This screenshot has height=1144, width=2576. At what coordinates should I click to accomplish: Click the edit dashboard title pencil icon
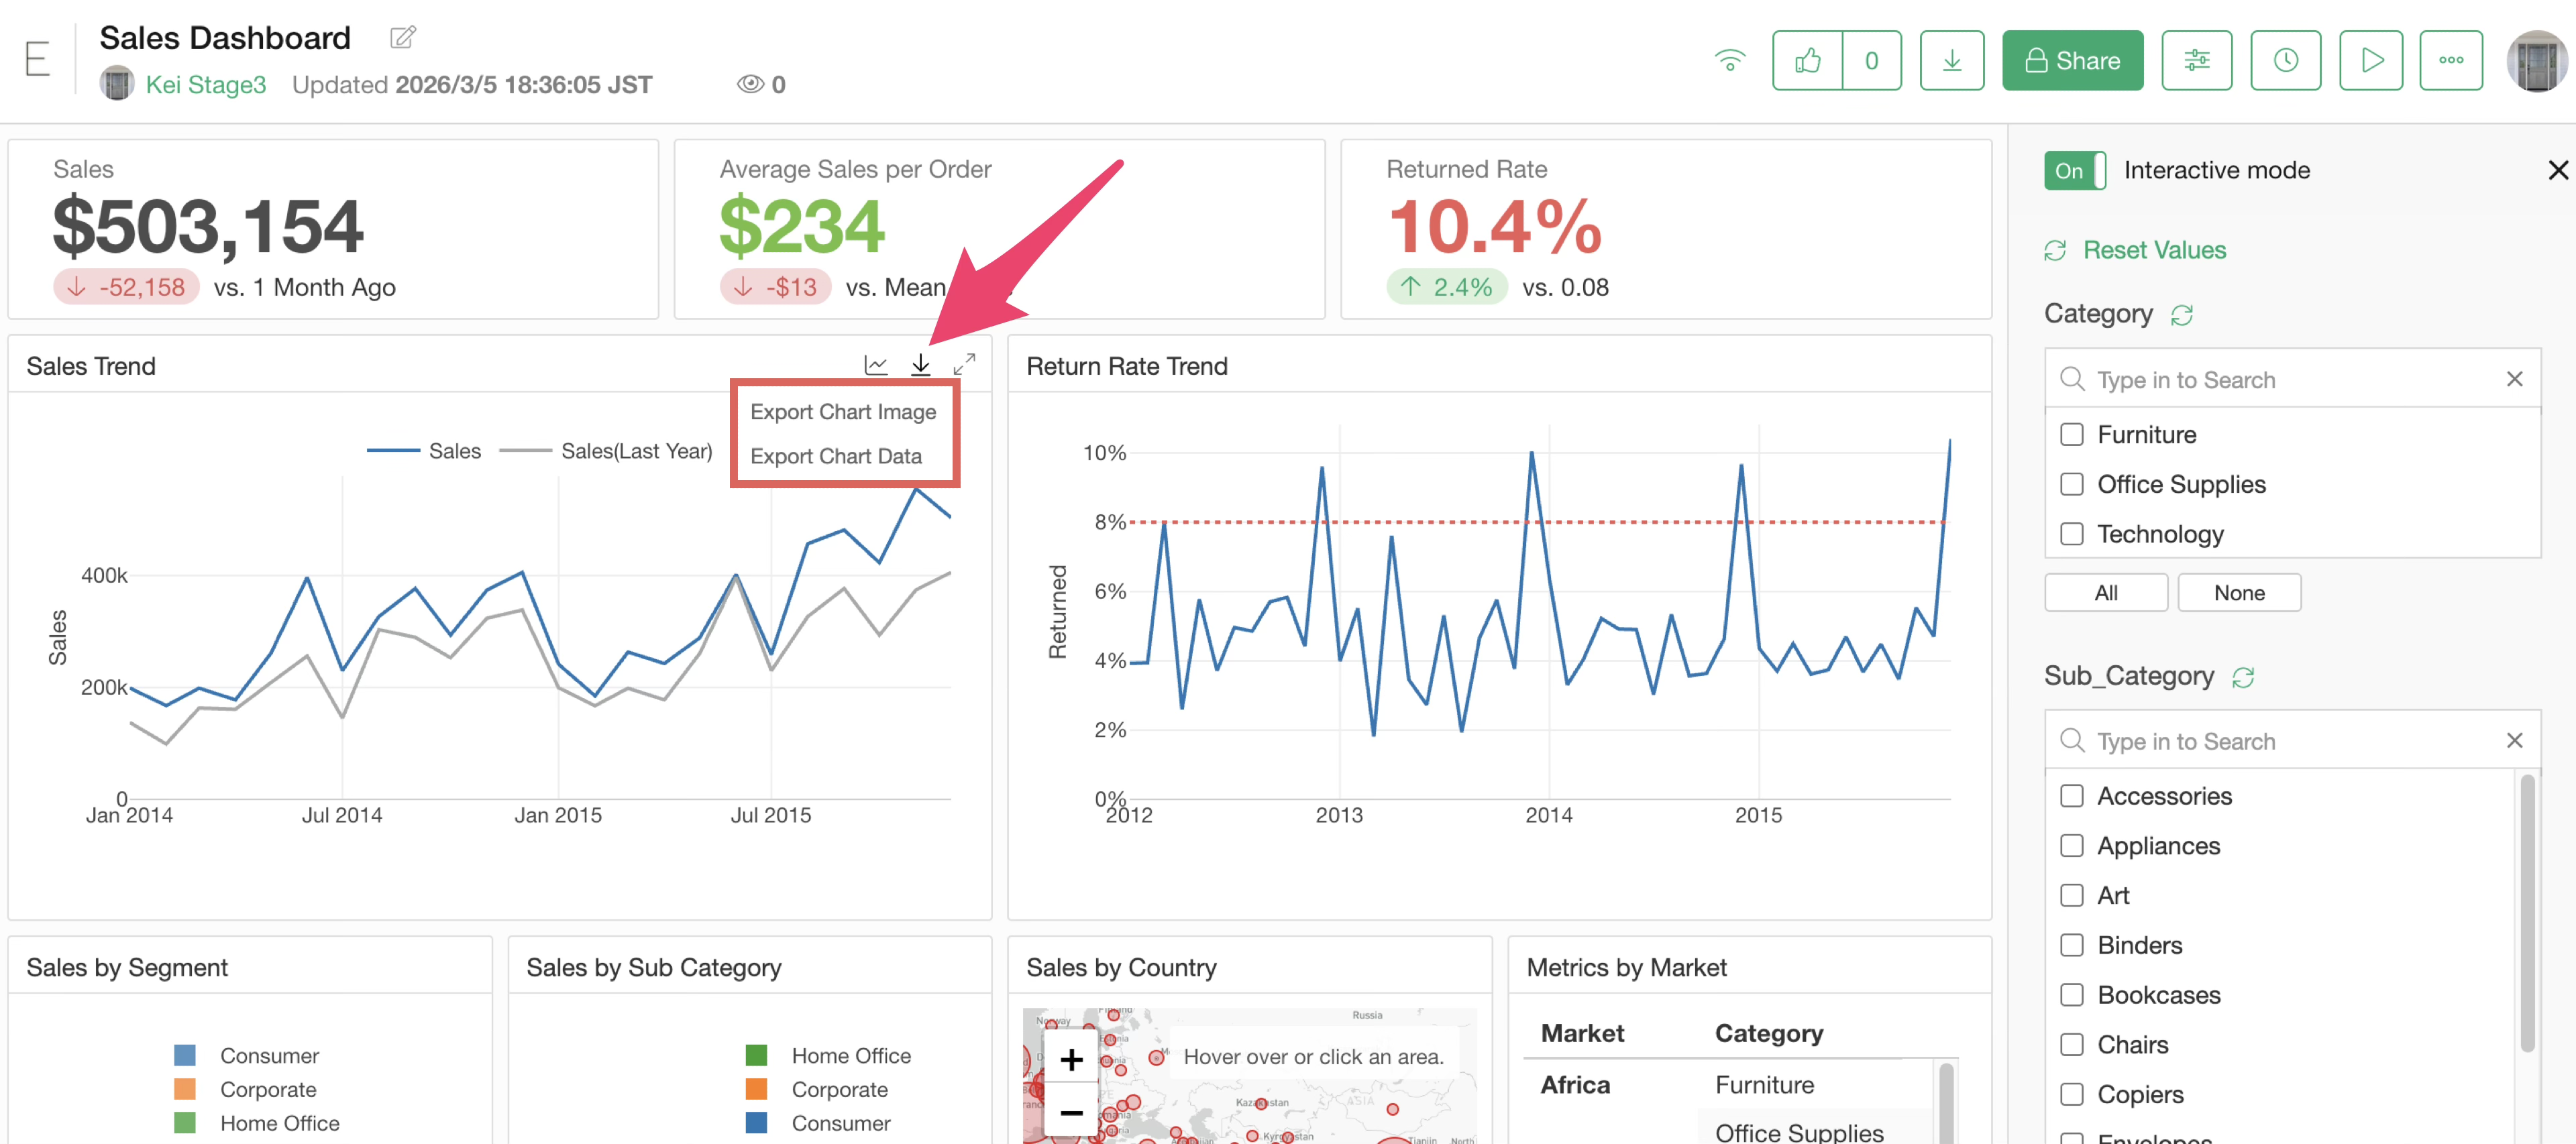coord(402,38)
